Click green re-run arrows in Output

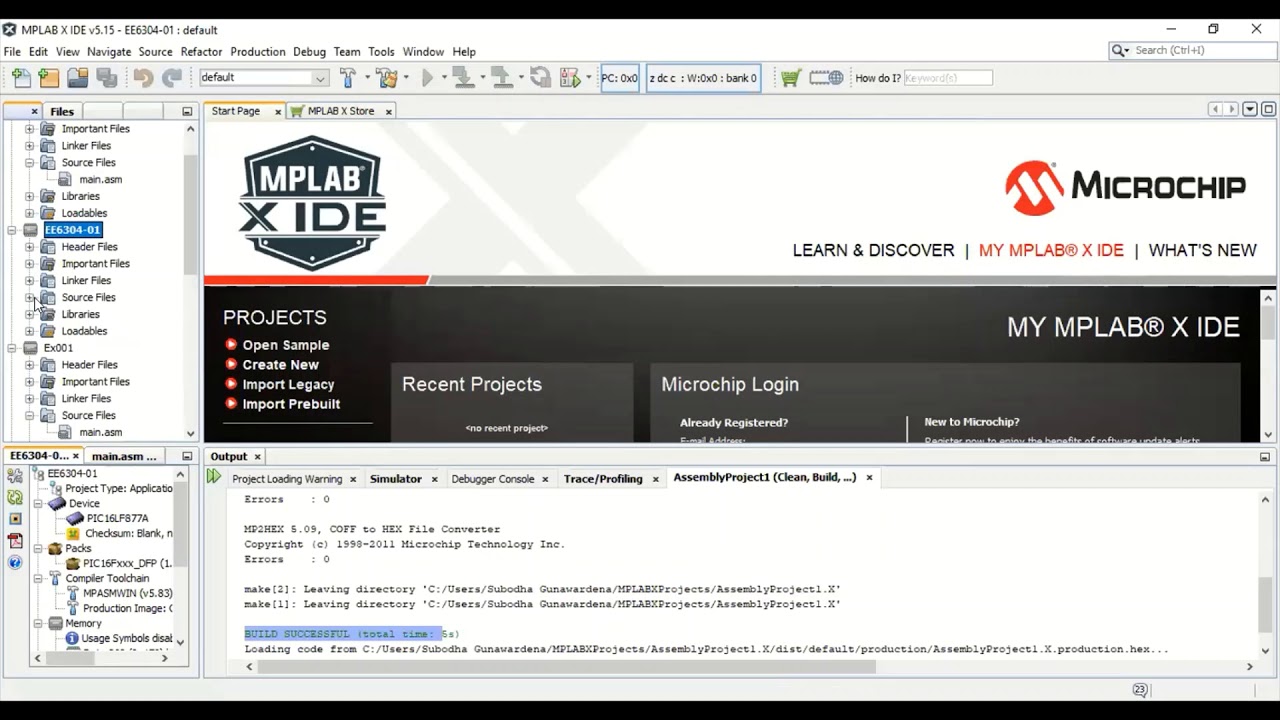click(214, 478)
